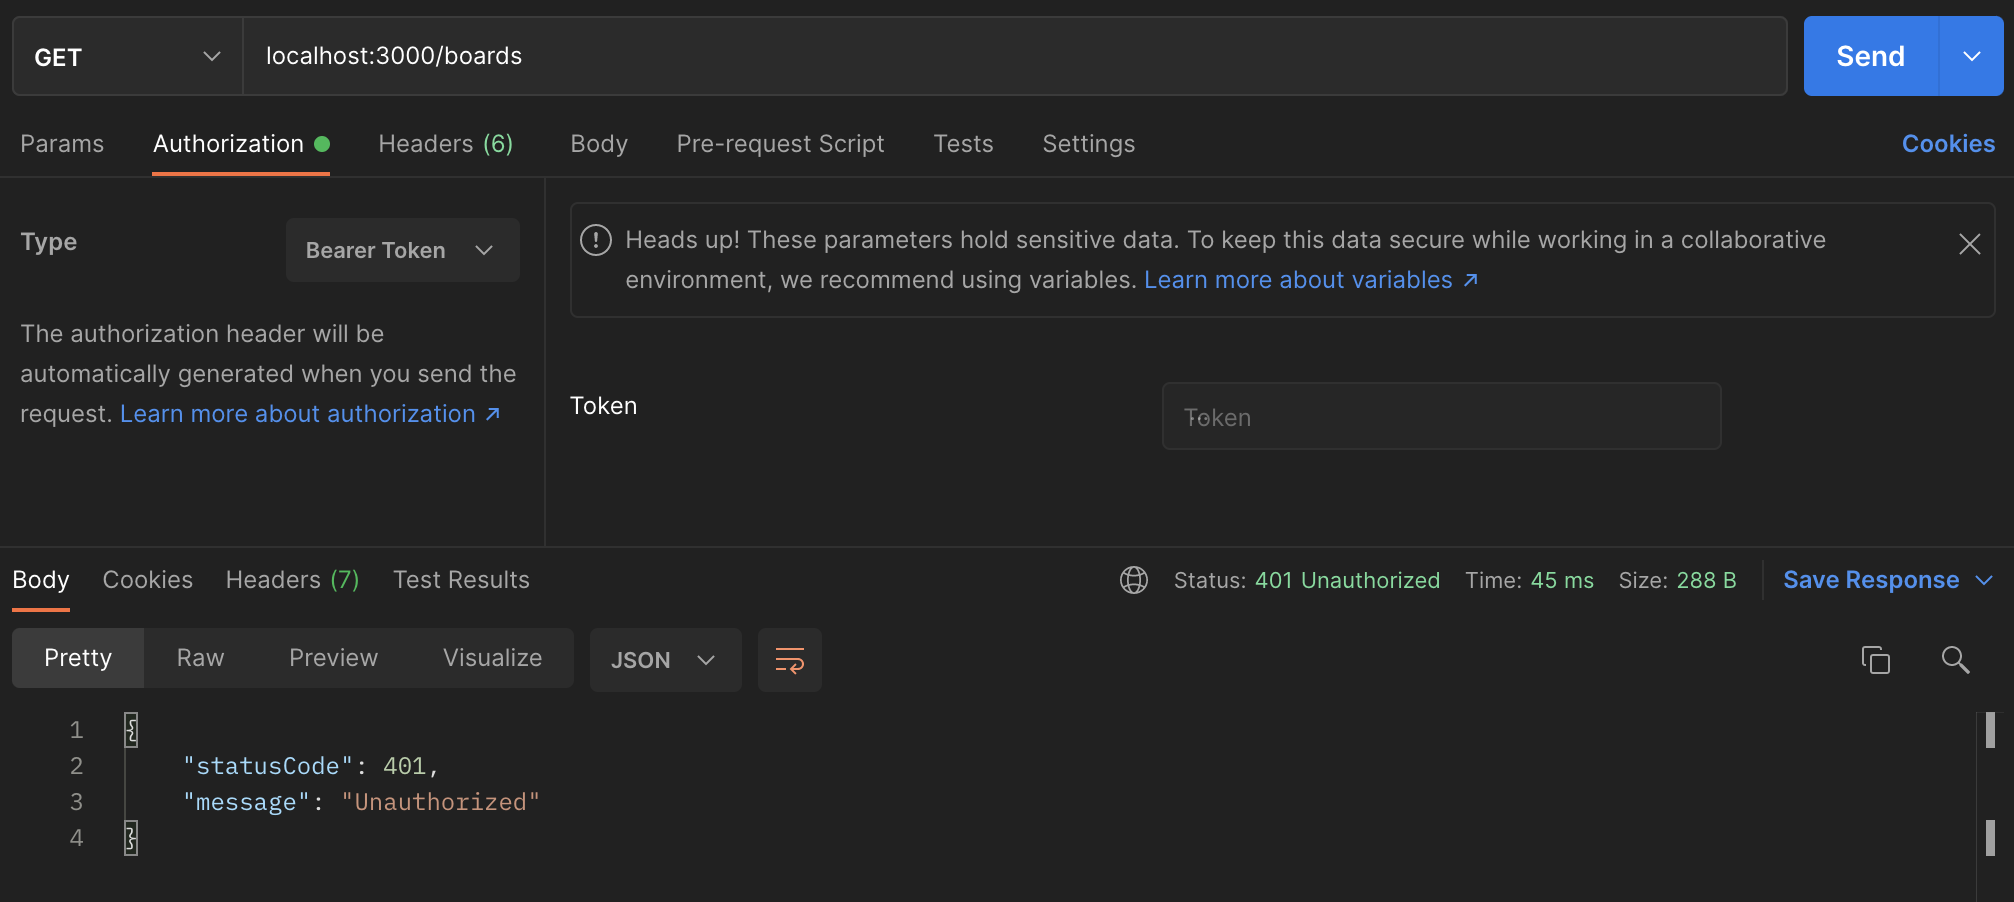Open Learn more about variables link

[x=1311, y=280]
